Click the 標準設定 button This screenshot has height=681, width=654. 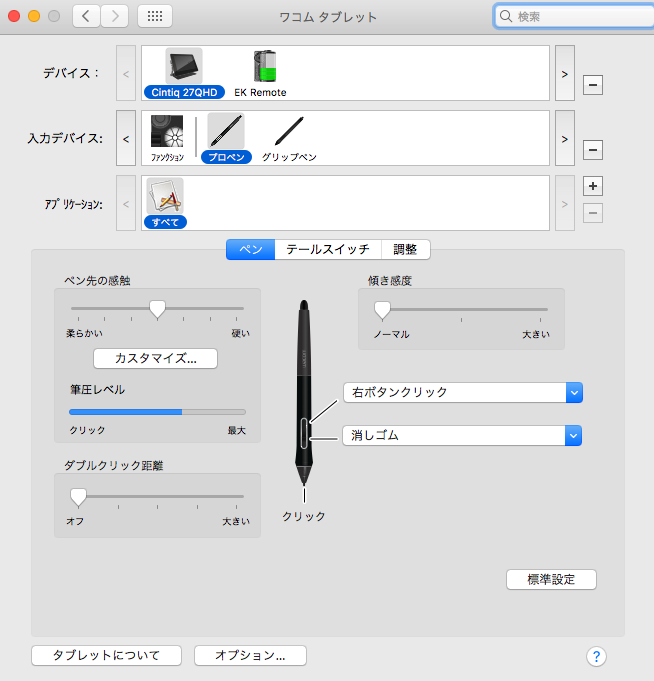551,580
